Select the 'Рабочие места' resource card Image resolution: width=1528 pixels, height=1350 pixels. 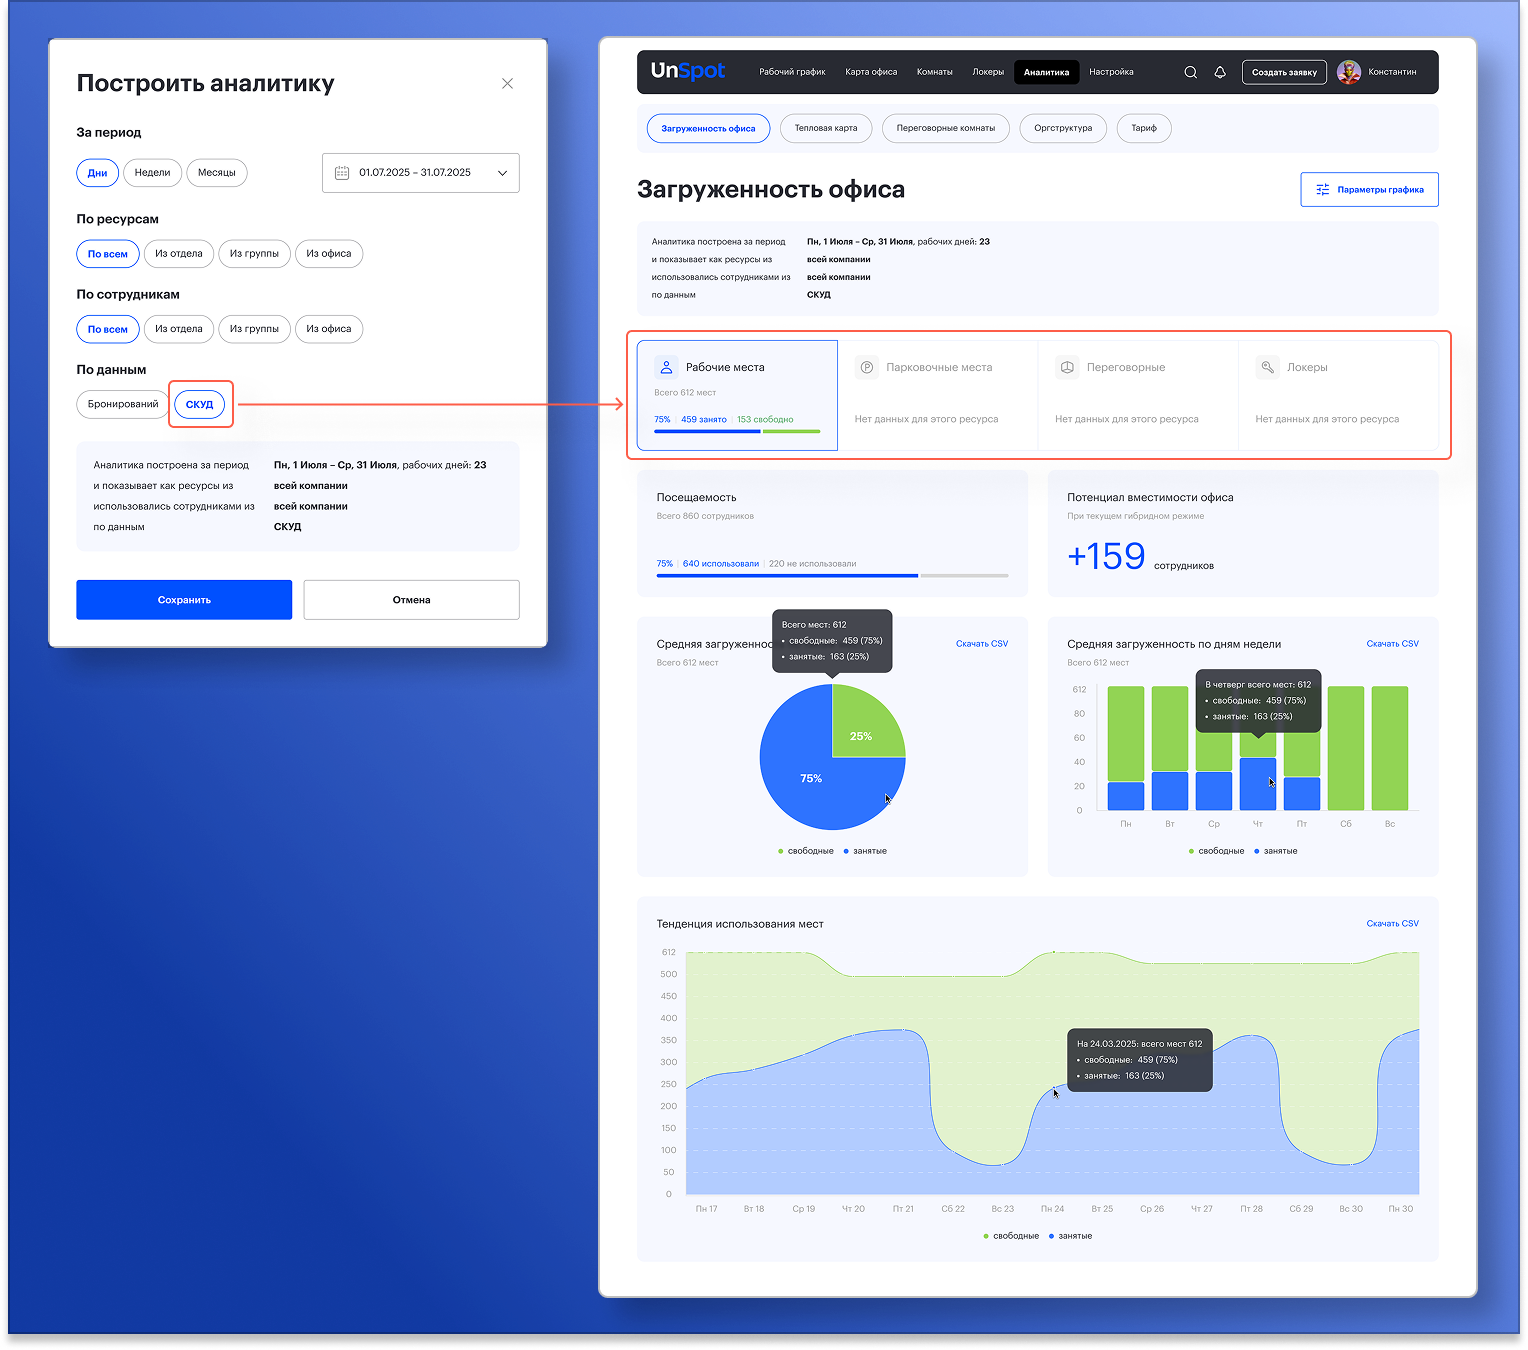[737, 395]
